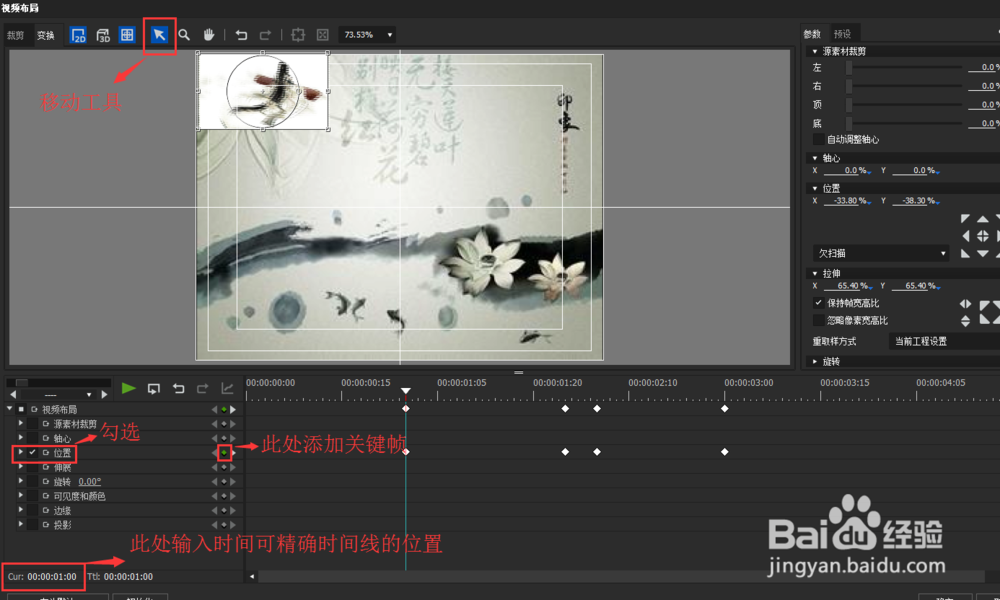Move position down arrow in 位置 panel

[983, 254]
